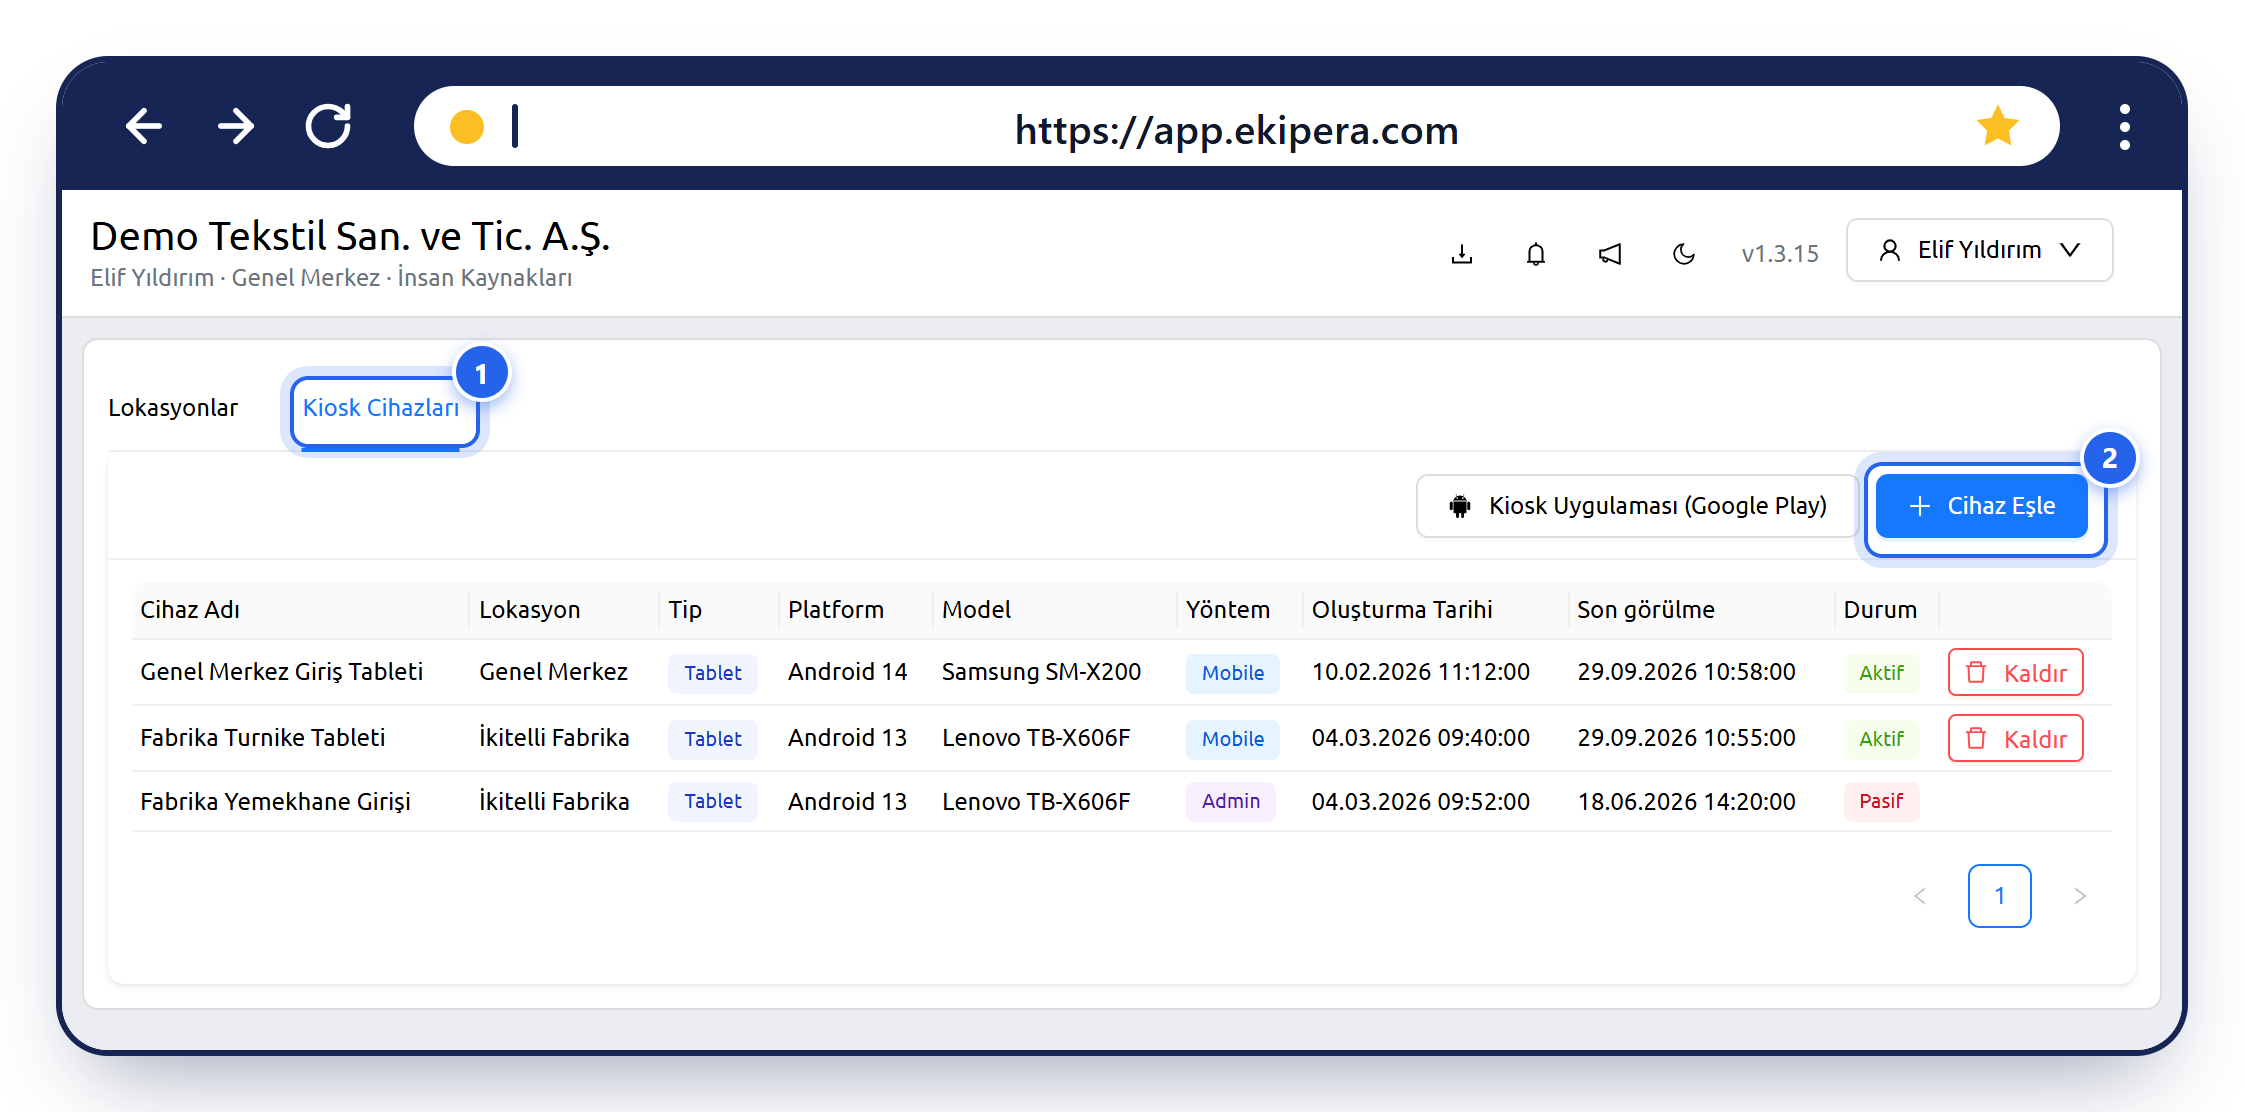The height and width of the screenshot is (1112, 2244).
Task: Go to previous page arrow in pagination
Action: tap(1920, 896)
